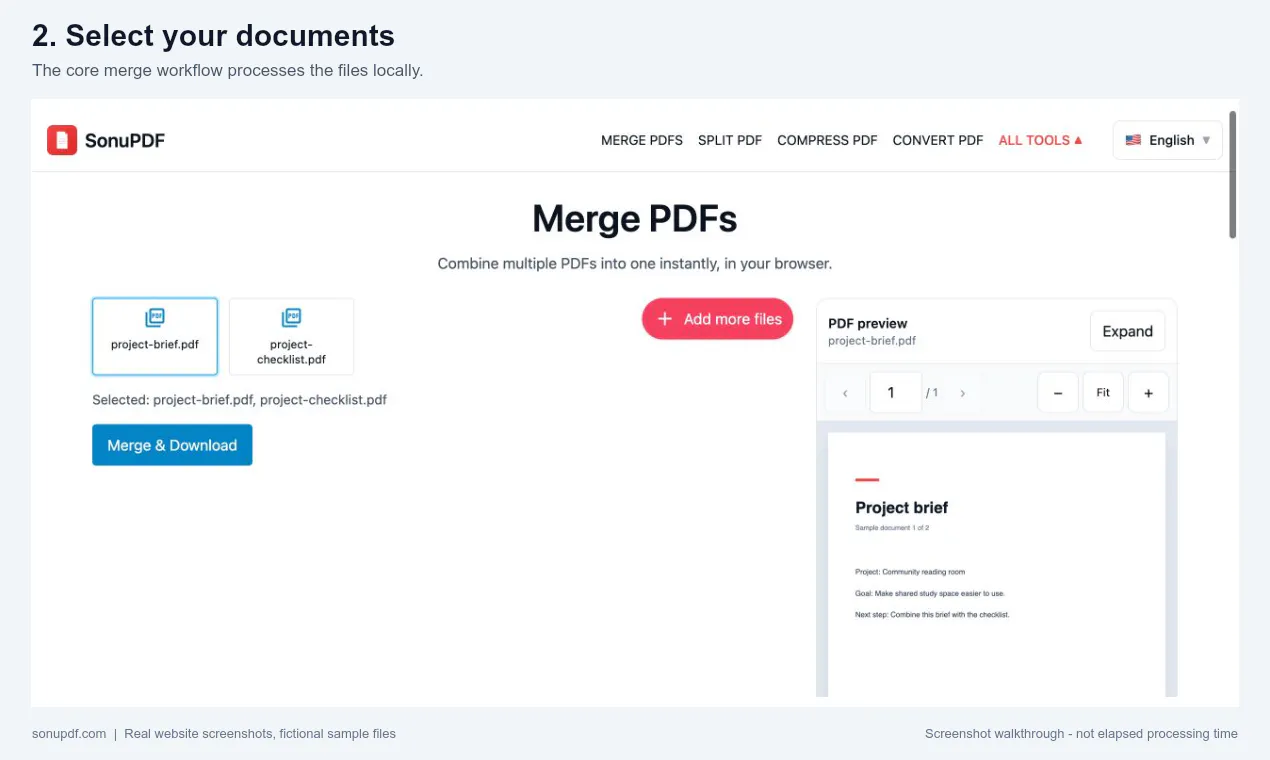Click the project-checklist.pdf file name label

291,352
